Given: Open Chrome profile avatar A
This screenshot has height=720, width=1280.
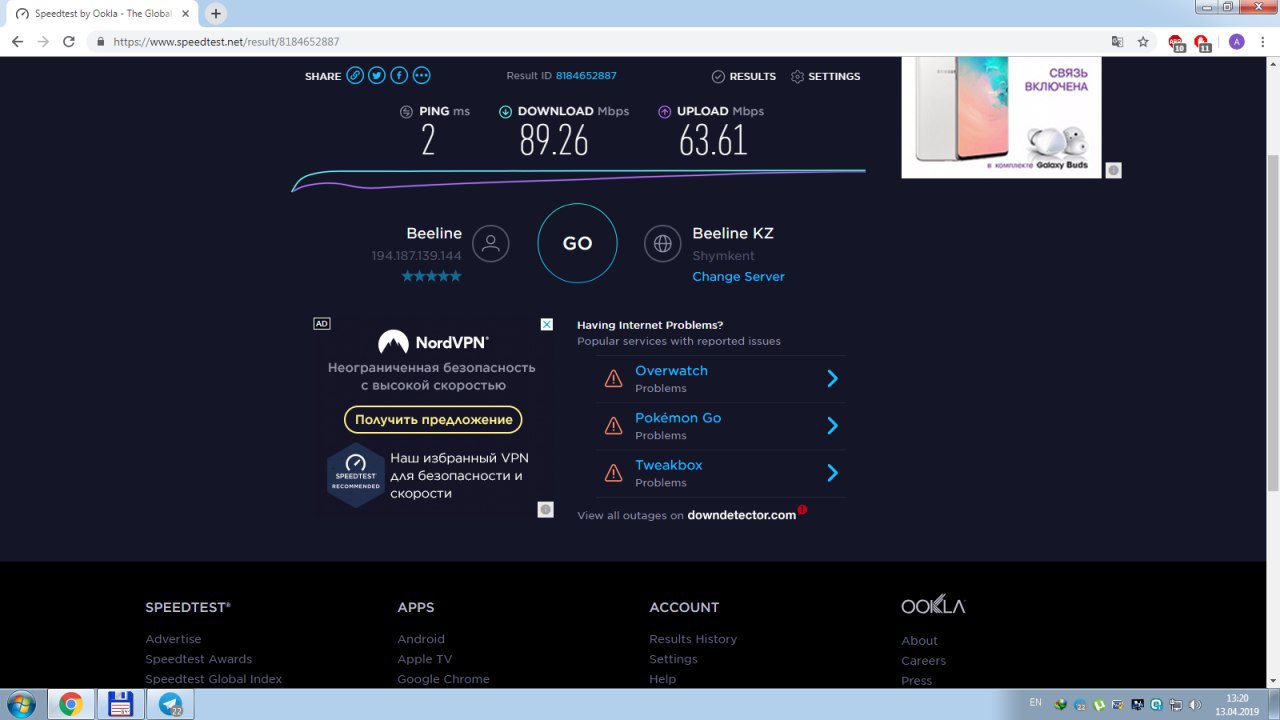Looking at the screenshot, I should click(x=1237, y=42).
